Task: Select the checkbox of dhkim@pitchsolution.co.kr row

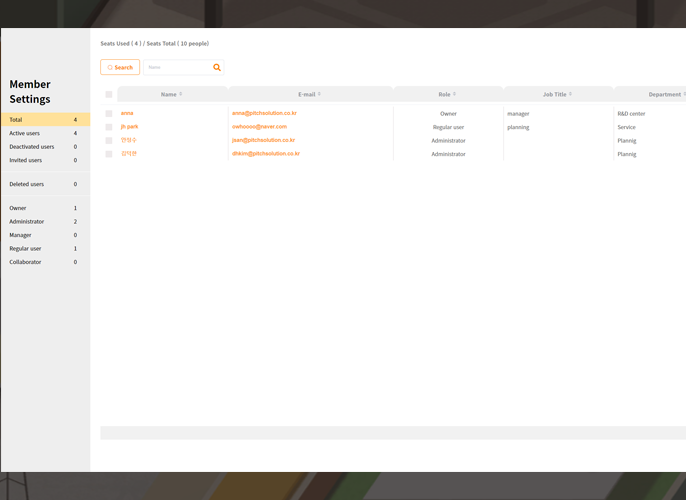Action: click(x=109, y=154)
